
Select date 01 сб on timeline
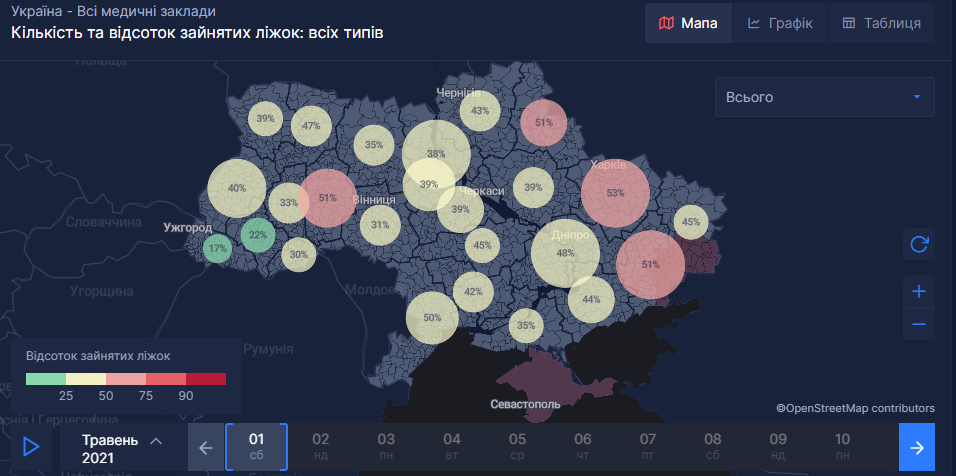[x=257, y=447]
